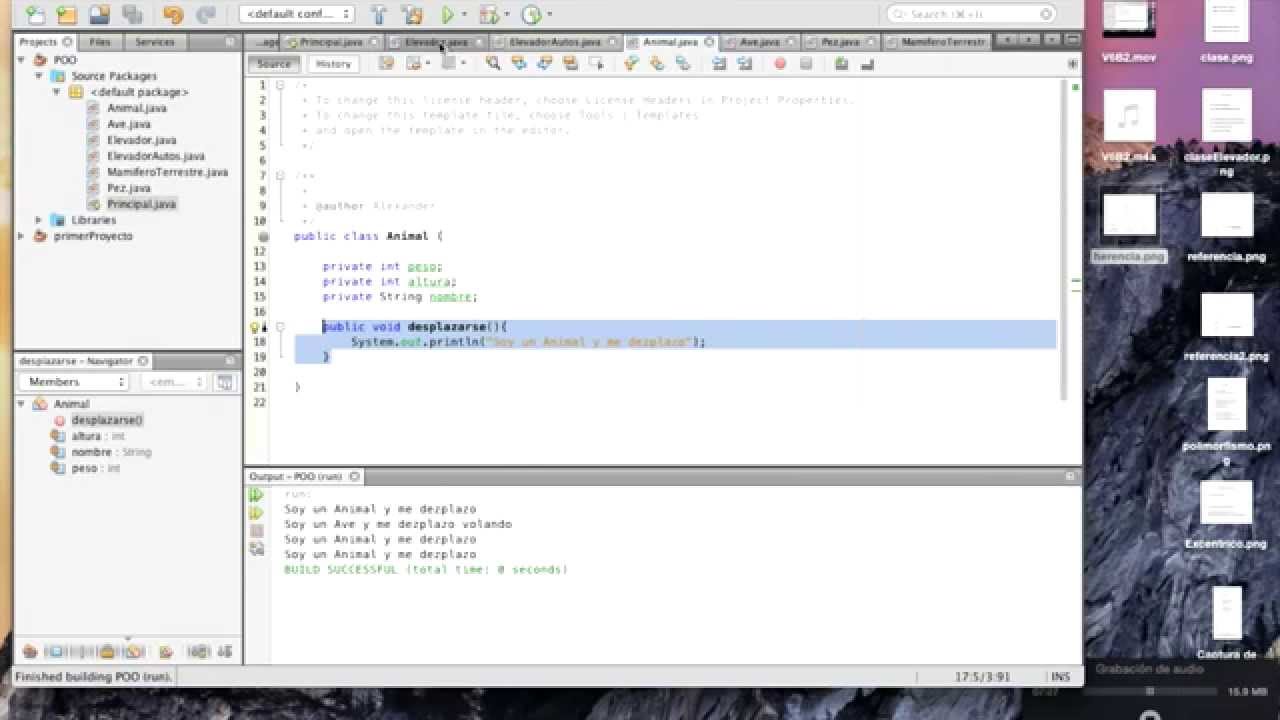This screenshot has height=720, width=1280.
Task: Click the Undo arrow icon
Action: click(x=173, y=14)
